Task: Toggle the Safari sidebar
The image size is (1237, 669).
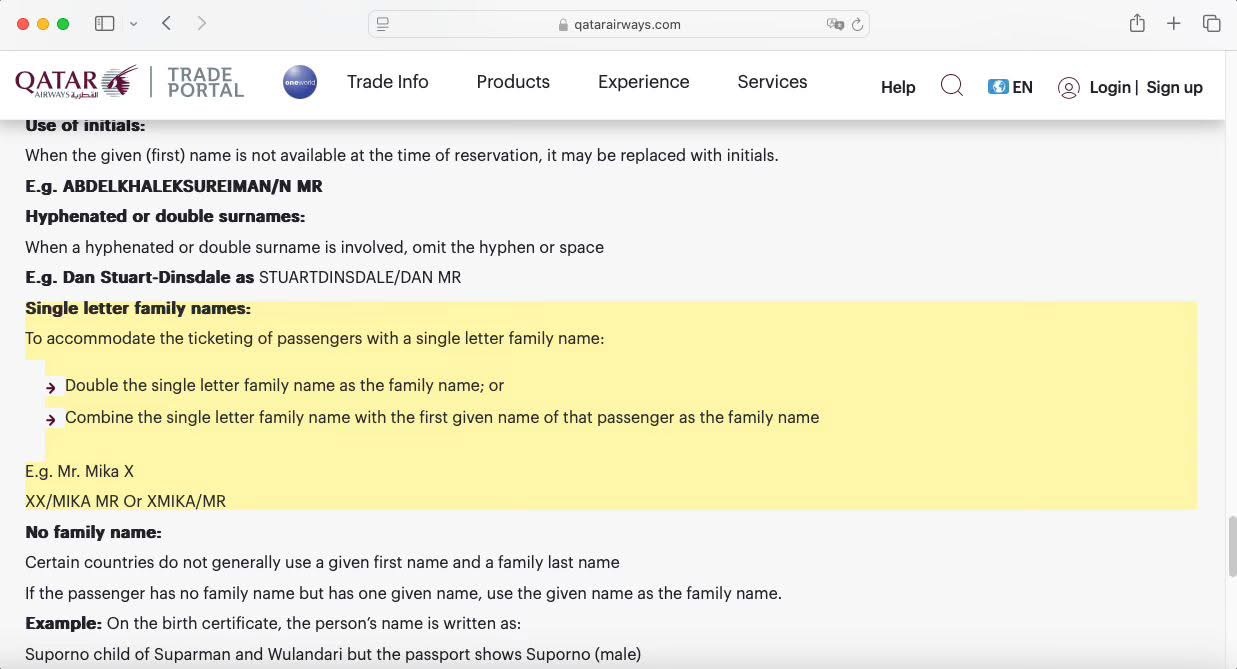Action: pos(104,24)
